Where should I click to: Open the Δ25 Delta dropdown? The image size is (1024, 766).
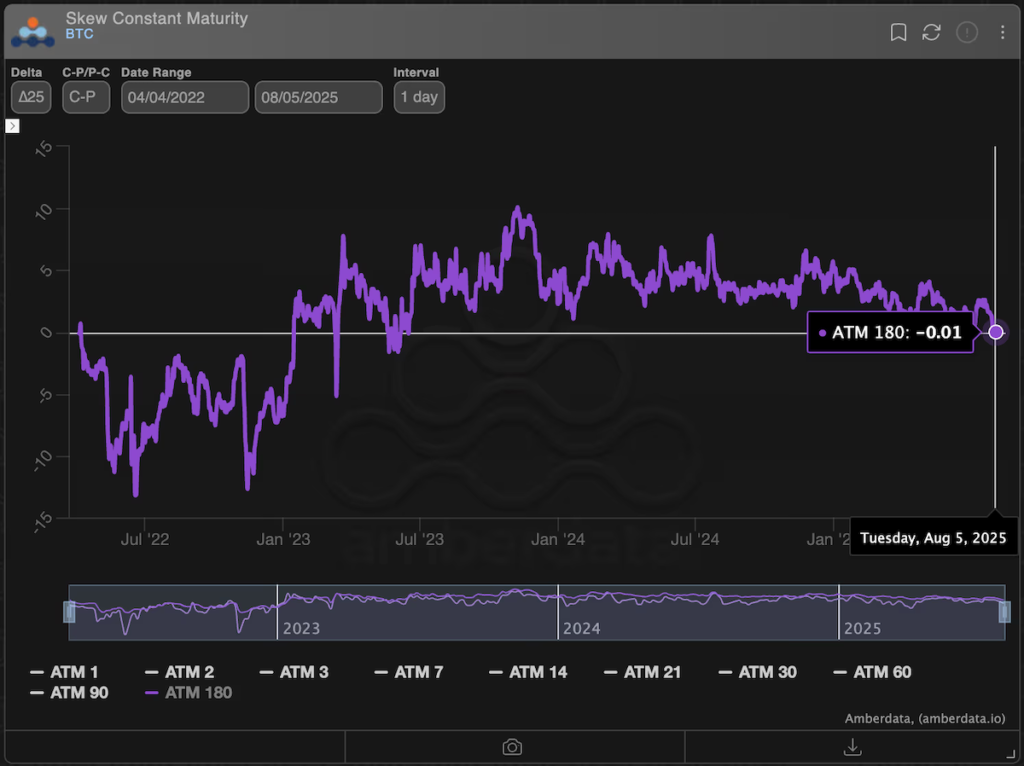point(31,97)
